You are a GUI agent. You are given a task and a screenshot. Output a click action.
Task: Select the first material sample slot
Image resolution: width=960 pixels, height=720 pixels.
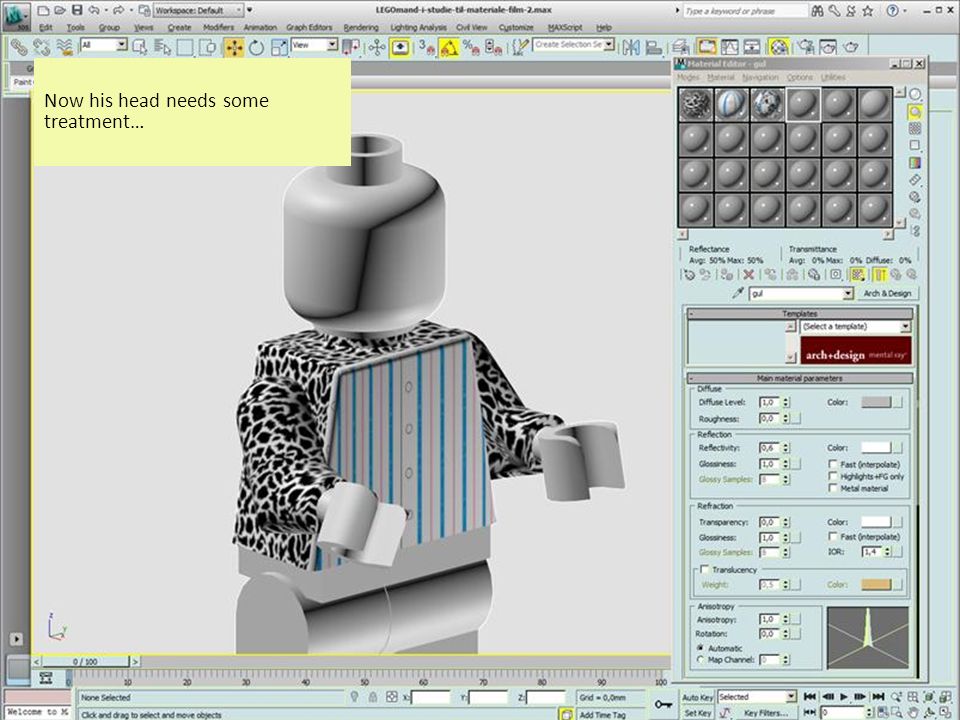pos(696,104)
